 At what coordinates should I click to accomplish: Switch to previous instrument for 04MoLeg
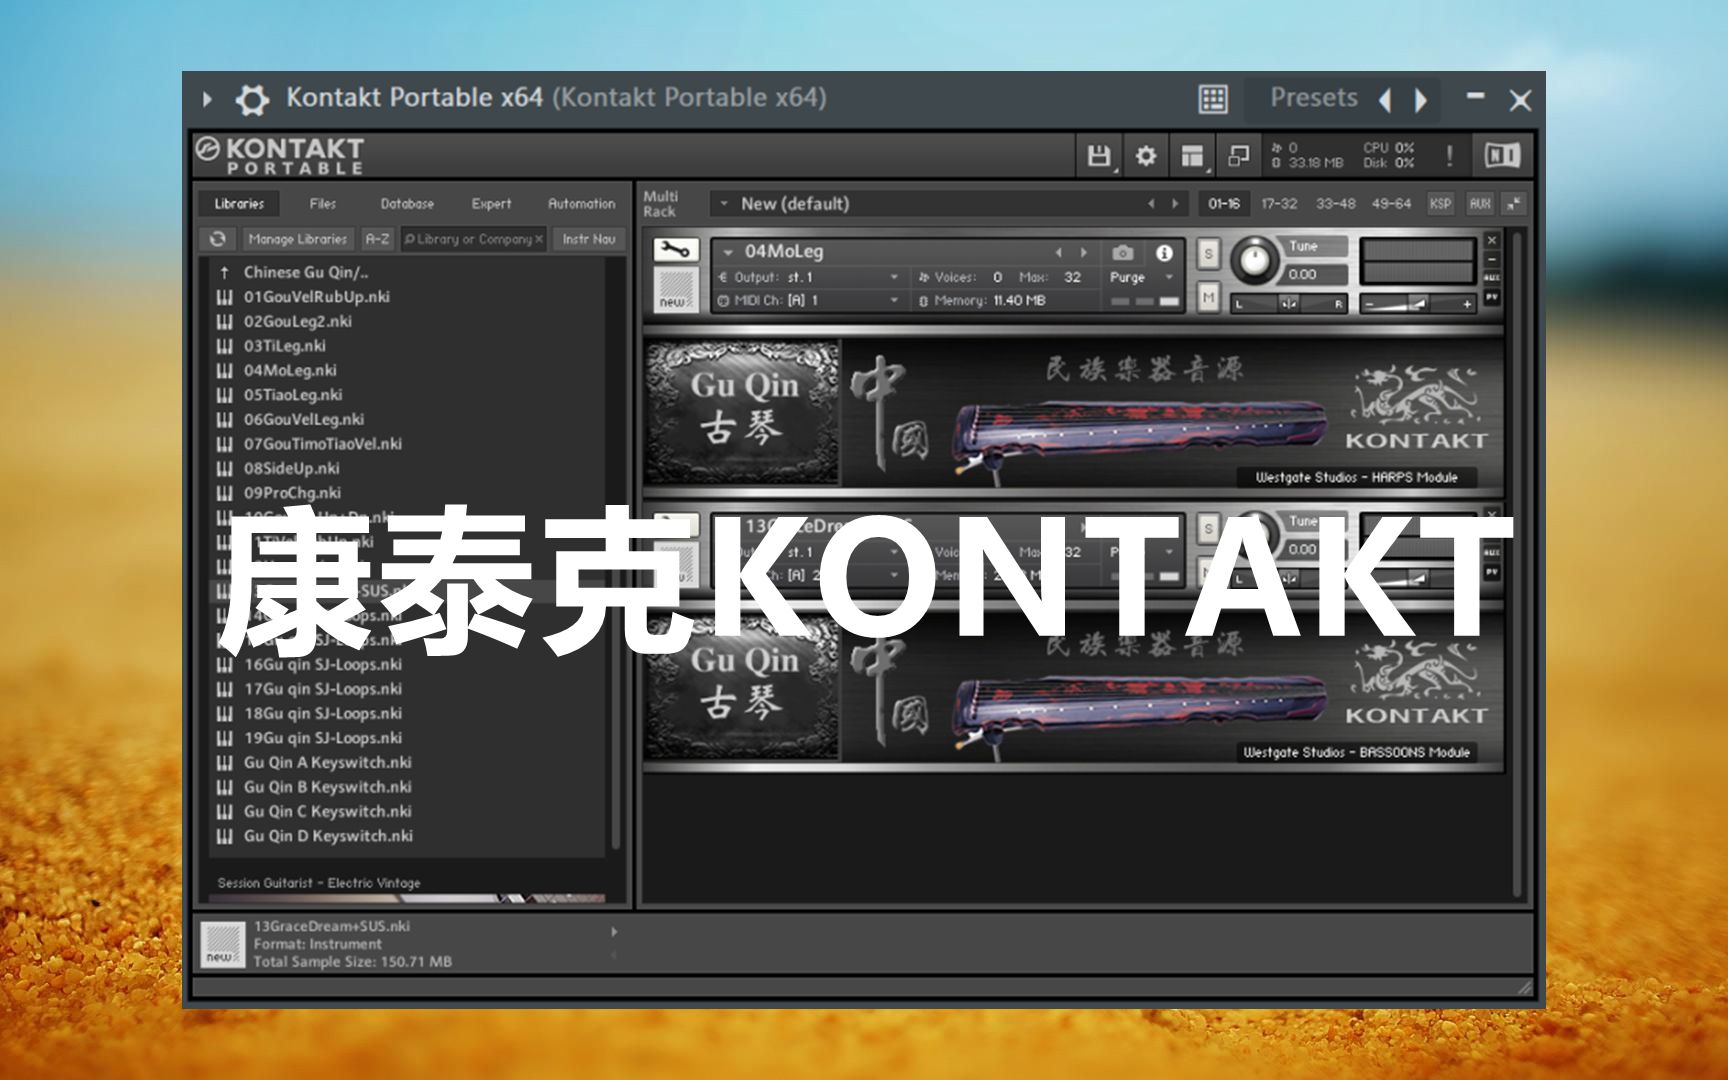pos(1059,253)
